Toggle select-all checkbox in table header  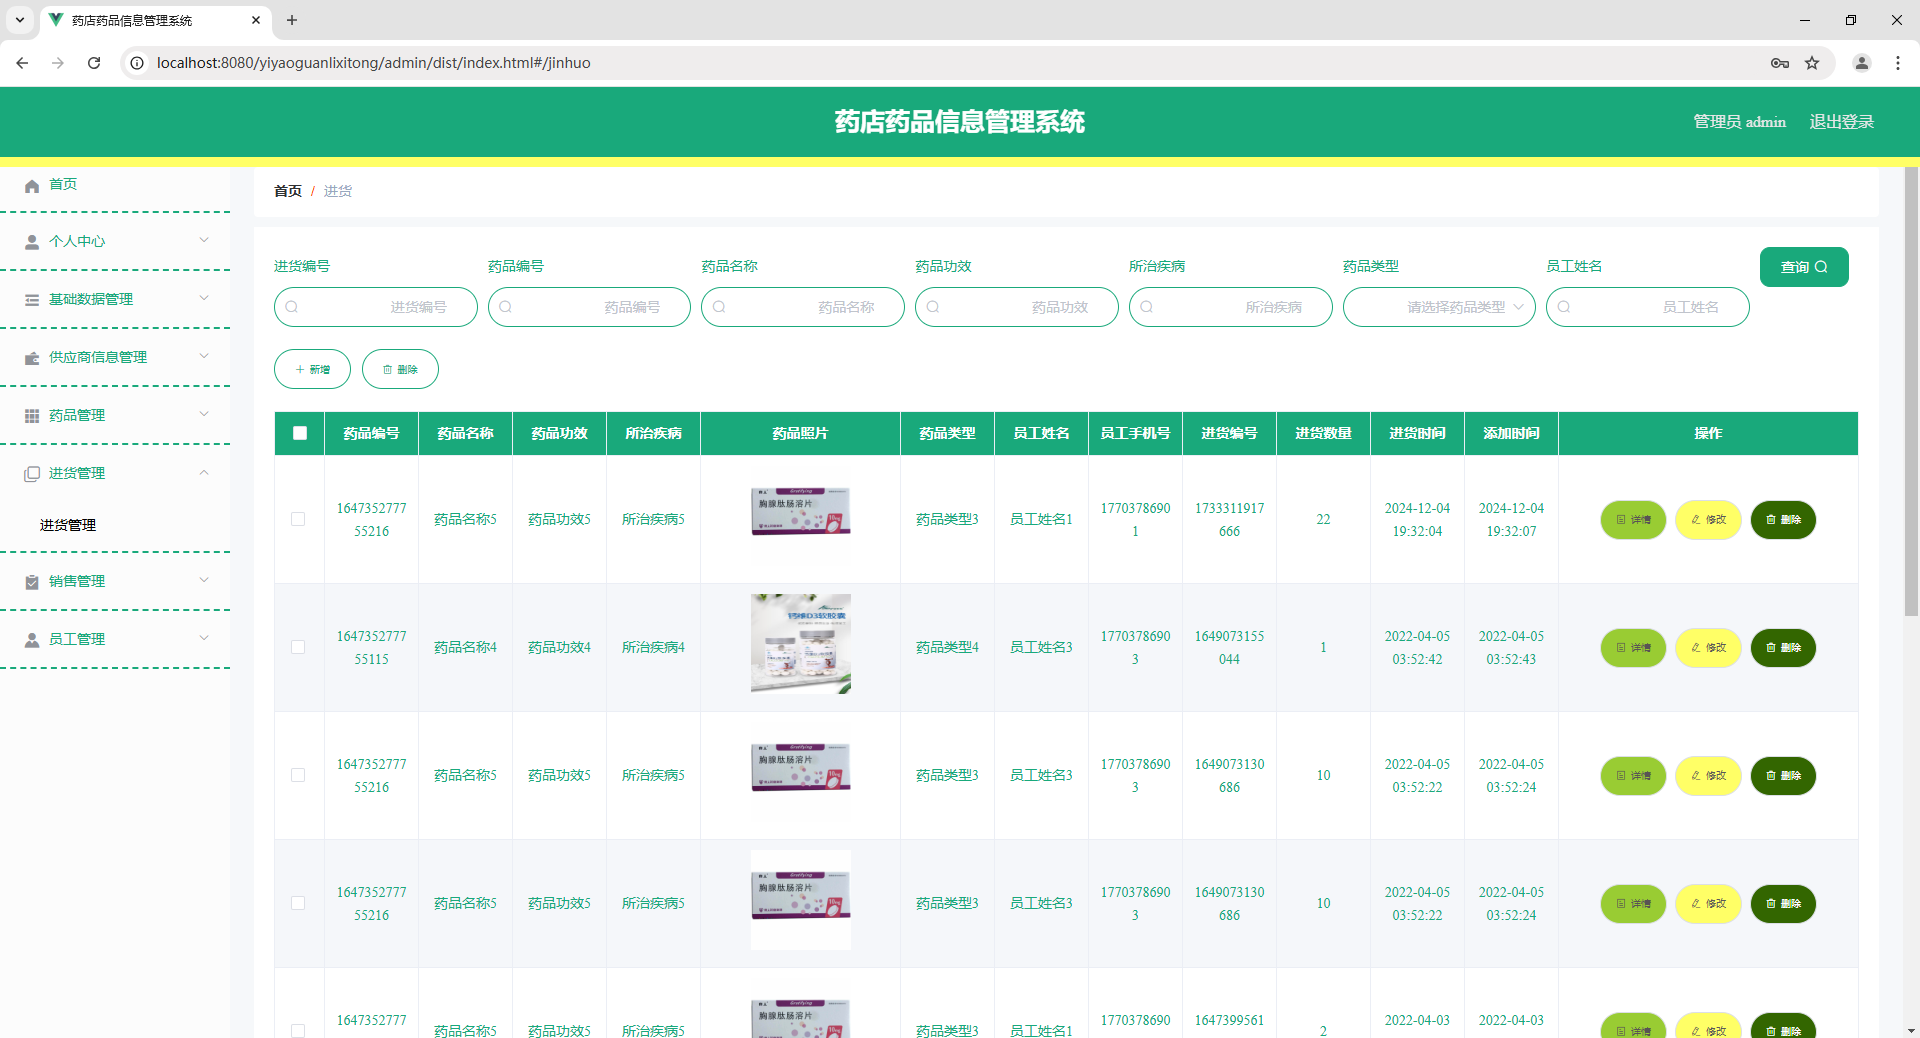click(300, 433)
